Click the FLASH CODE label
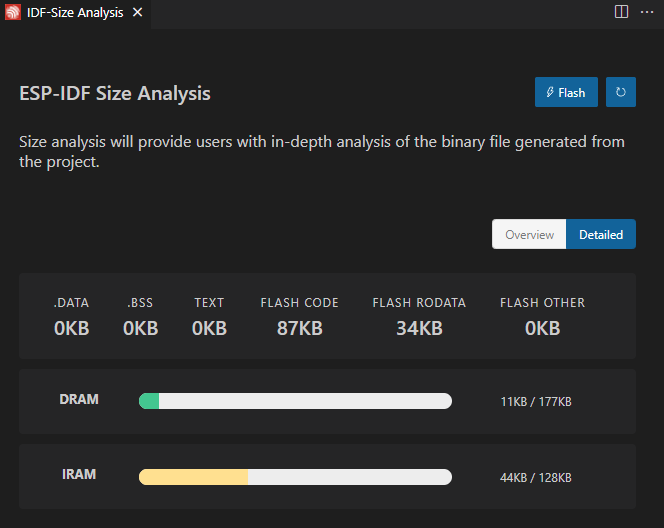 click(x=299, y=303)
